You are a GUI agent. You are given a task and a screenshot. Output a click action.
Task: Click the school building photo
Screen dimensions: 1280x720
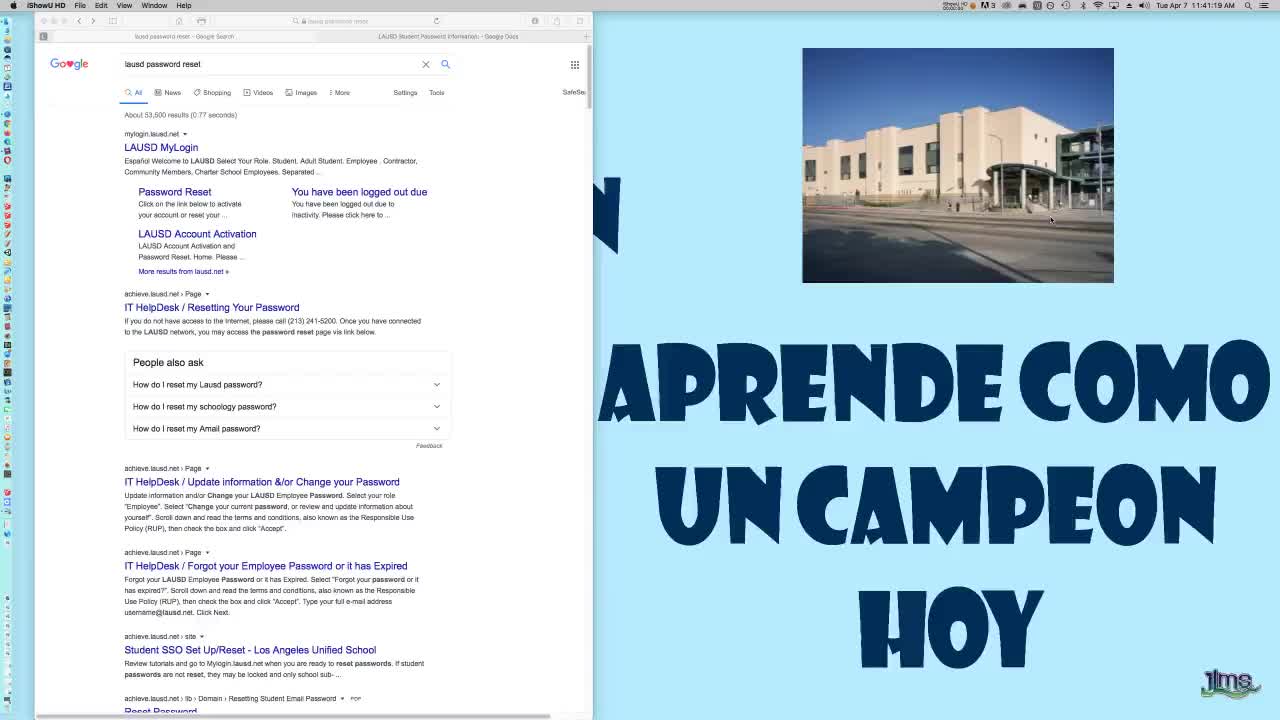(x=958, y=165)
